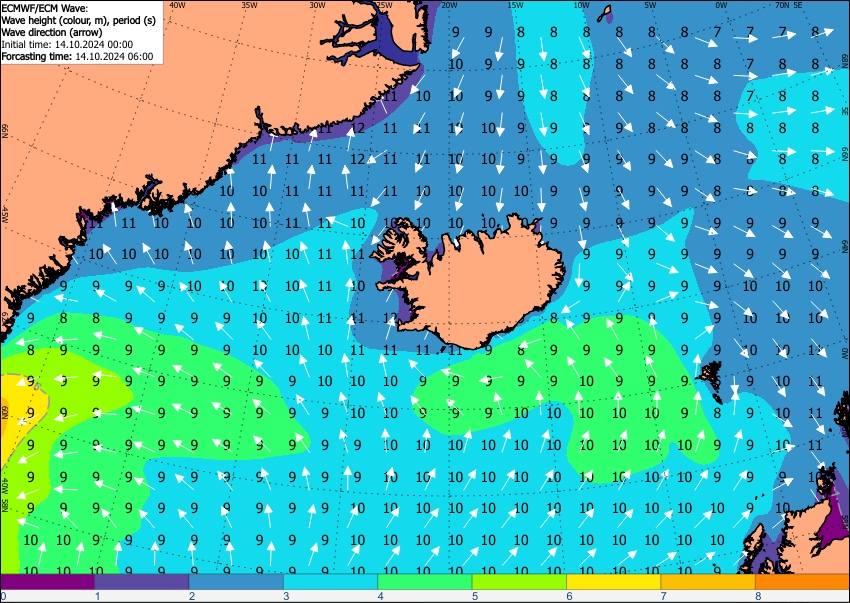The height and width of the screenshot is (603, 850).
Task: Click the dark purple 0–1 m legend swatch
Action: click(x=48, y=582)
